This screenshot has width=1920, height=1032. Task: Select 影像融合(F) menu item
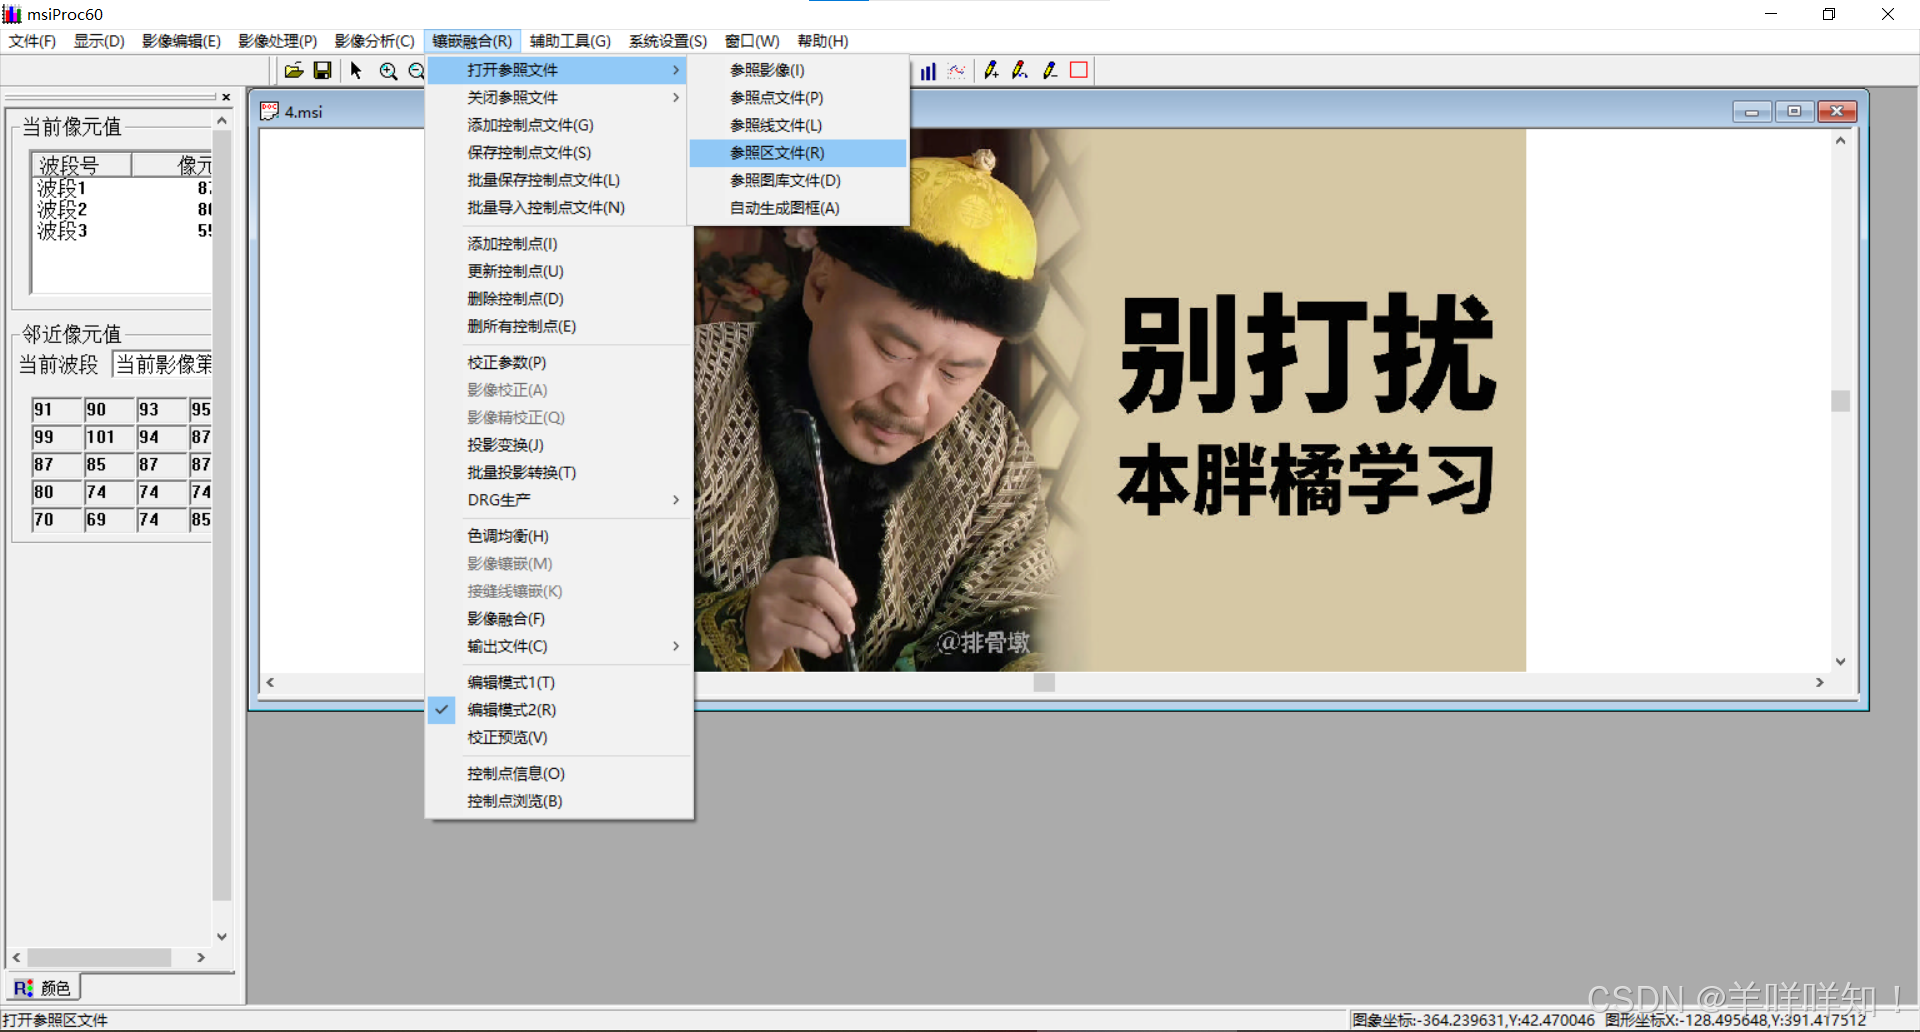pos(558,619)
